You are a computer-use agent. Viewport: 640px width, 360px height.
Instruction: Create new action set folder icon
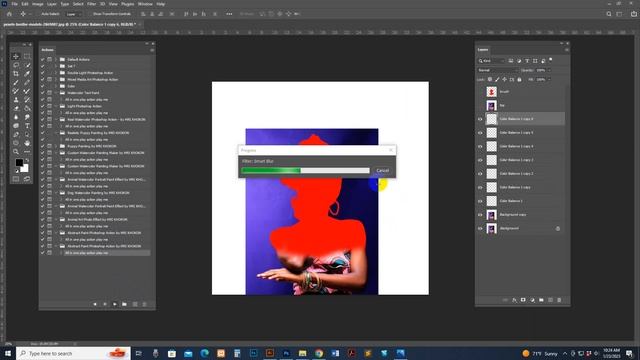click(124, 304)
